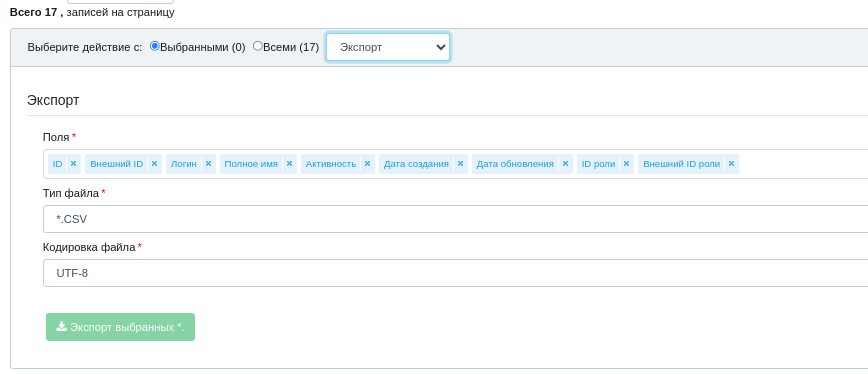Remove the Активность field tag
The height and width of the screenshot is (374, 868).
click(367, 164)
